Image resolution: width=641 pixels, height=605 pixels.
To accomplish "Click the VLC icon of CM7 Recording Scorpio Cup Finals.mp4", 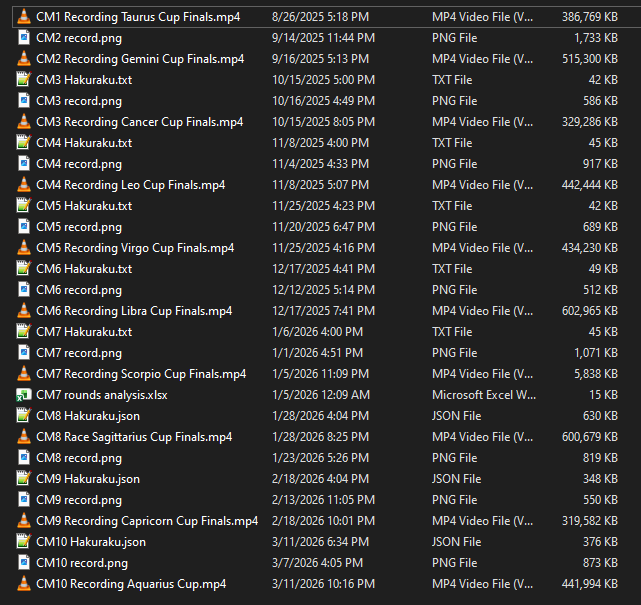I will point(24,374).
